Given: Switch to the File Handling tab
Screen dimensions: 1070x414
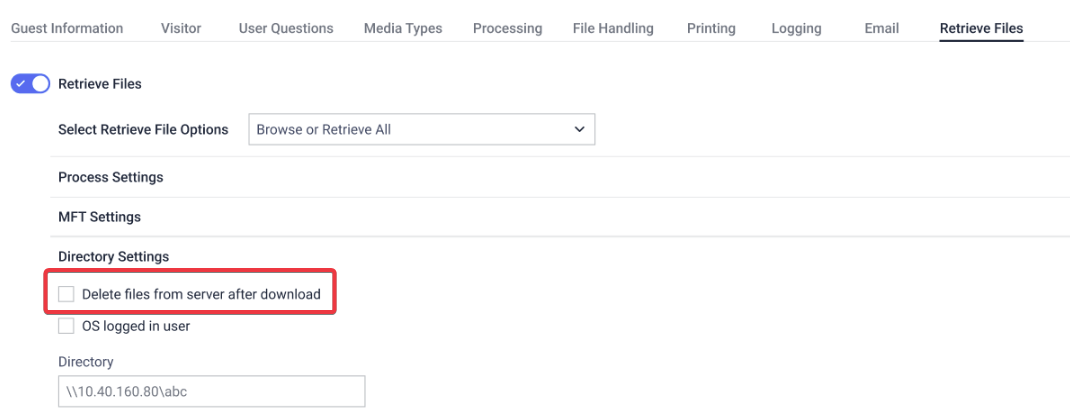Looking at the screenshot, I should [x=613, y=28].
